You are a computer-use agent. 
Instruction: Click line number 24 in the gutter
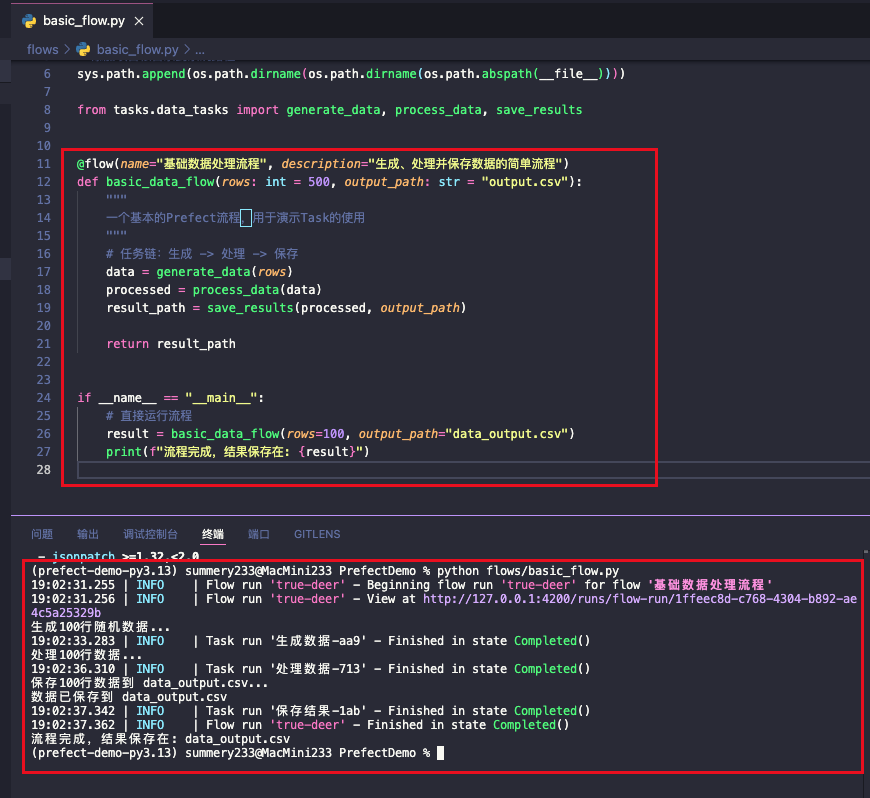pyautogui.click(x=43, y=398)
